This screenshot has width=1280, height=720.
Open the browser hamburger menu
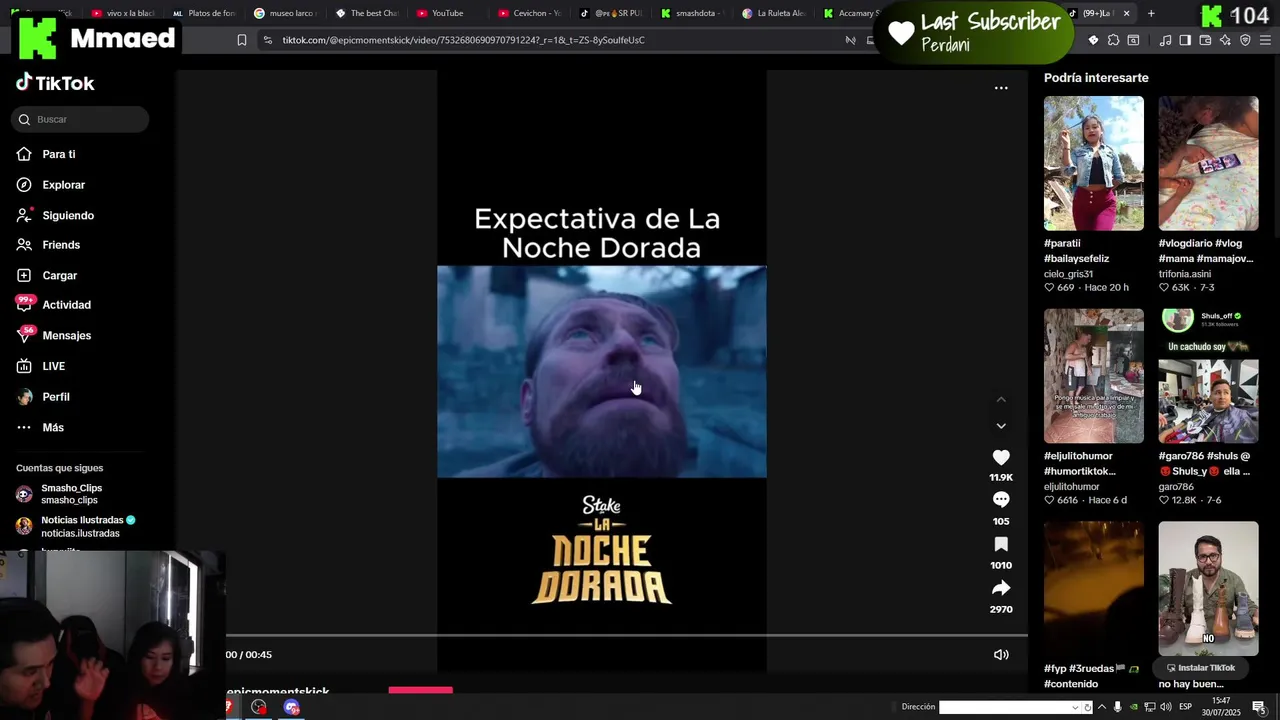(1265, 40)
